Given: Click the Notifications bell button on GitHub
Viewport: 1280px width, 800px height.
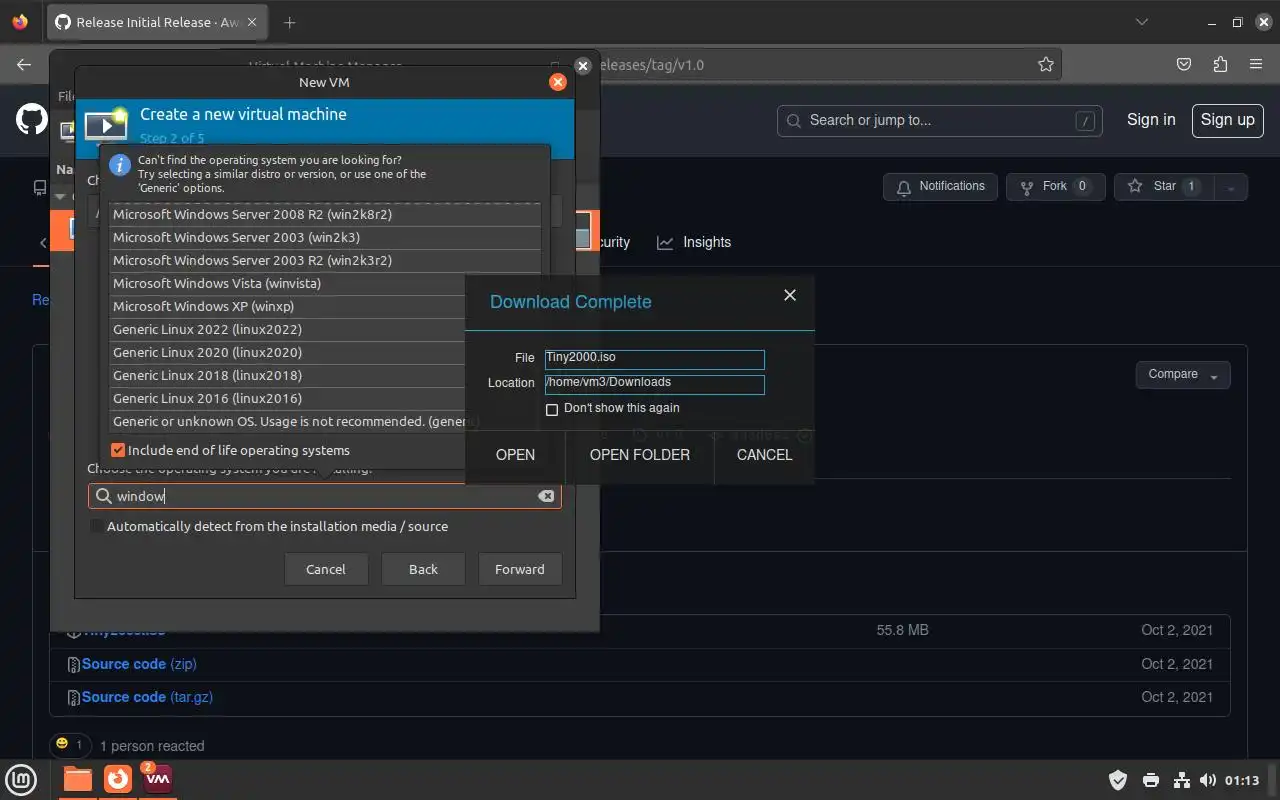Looking at the screenshot, I should (x=941, y=186).
